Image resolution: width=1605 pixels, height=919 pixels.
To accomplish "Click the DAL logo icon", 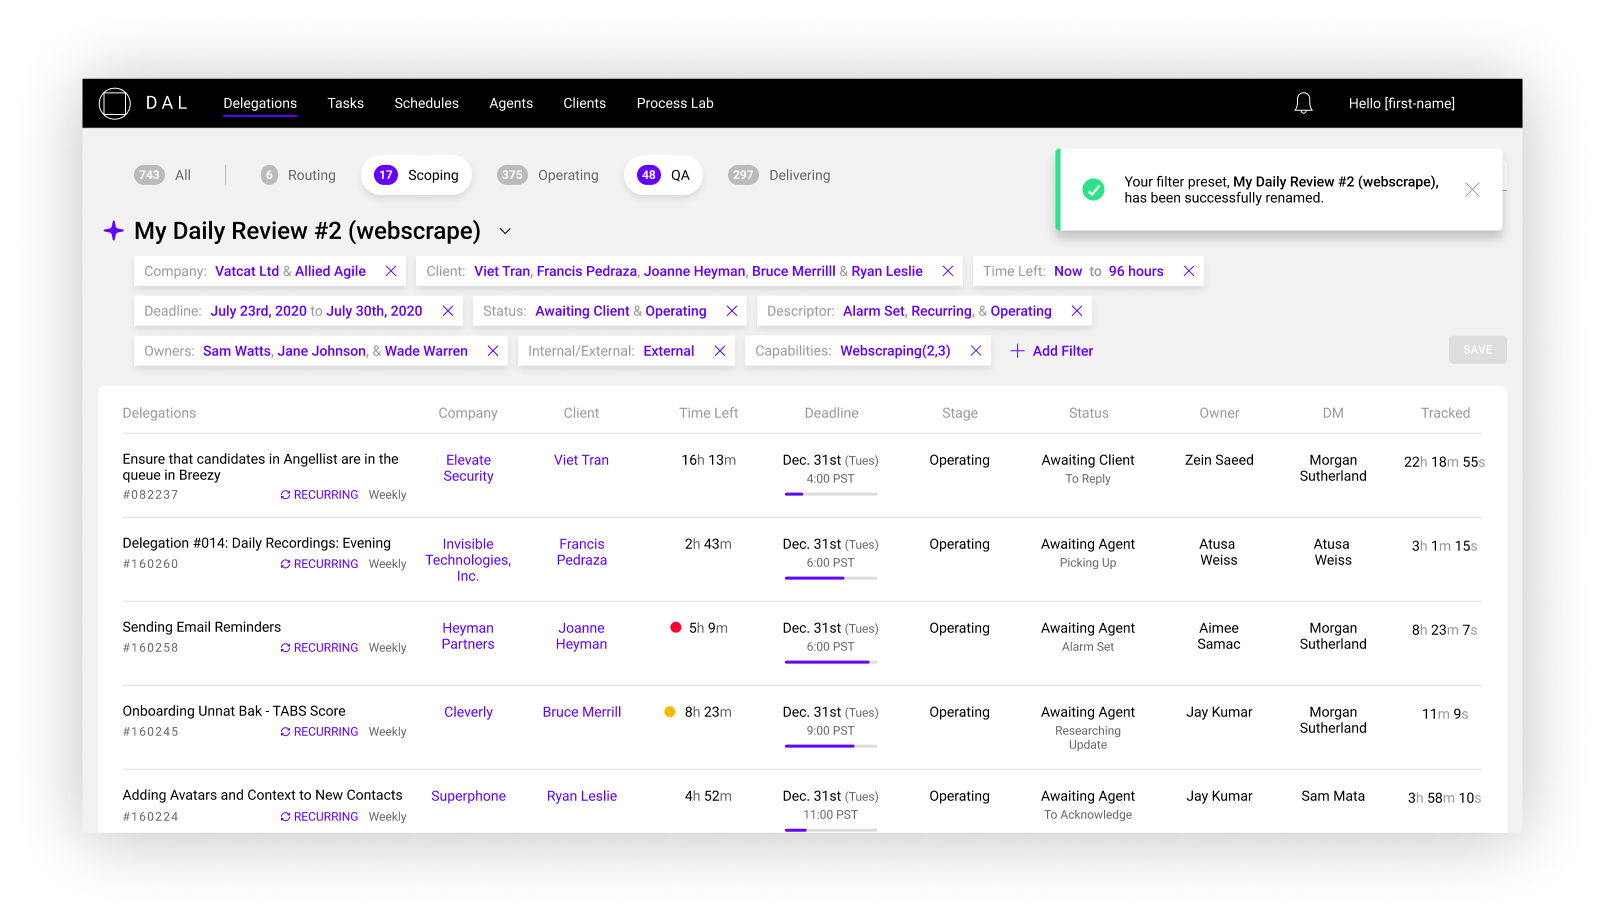I will pos(115,103).
